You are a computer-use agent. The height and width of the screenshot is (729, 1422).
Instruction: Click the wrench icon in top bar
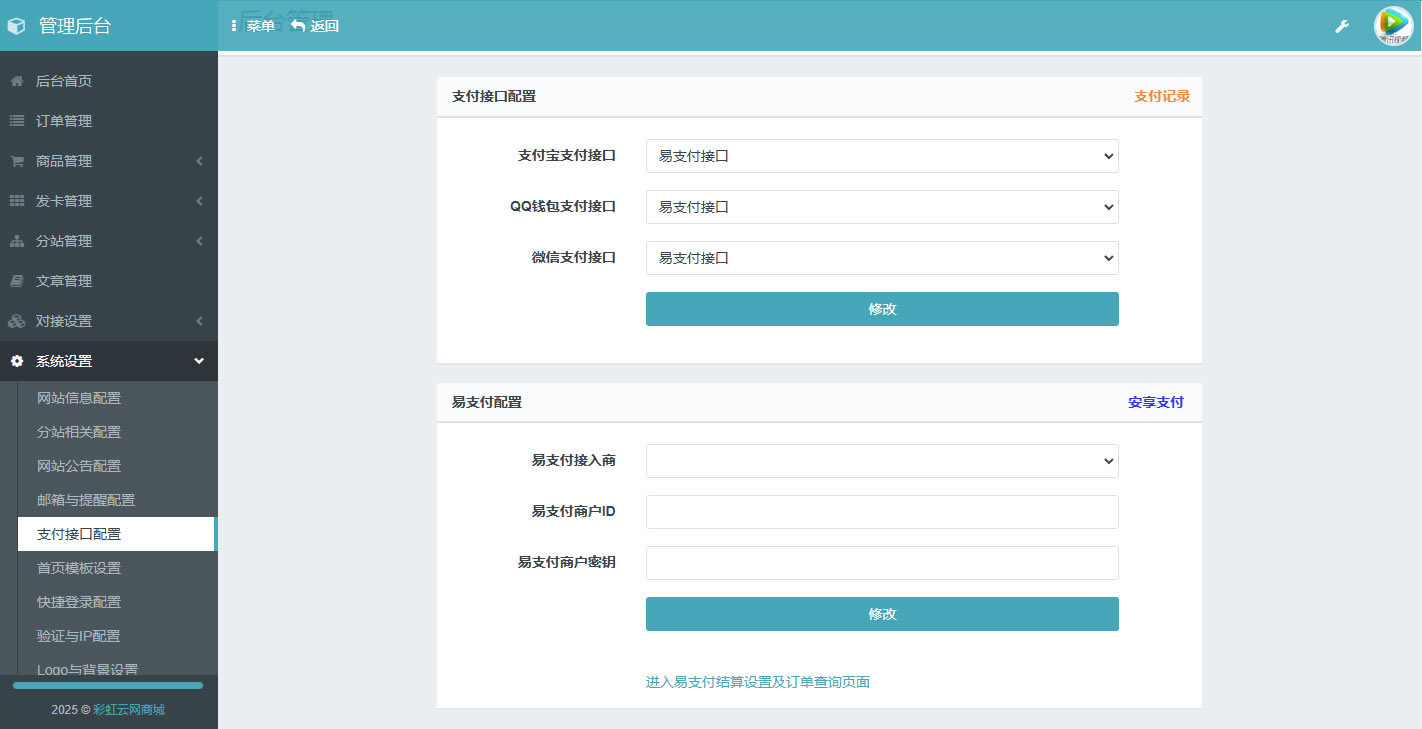pyautogui.click(x=1342, y=26)
